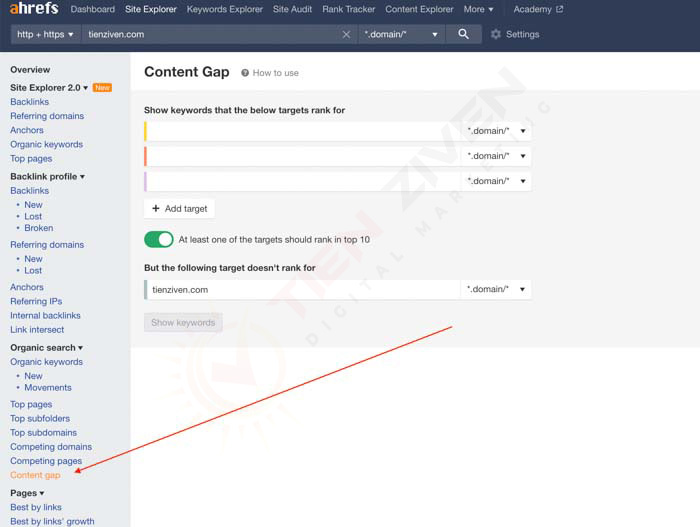Screen dimensions: 700x527
Task: Open Organic keywords under Site Explorer 2.0
Action: (x=46, y=144)
